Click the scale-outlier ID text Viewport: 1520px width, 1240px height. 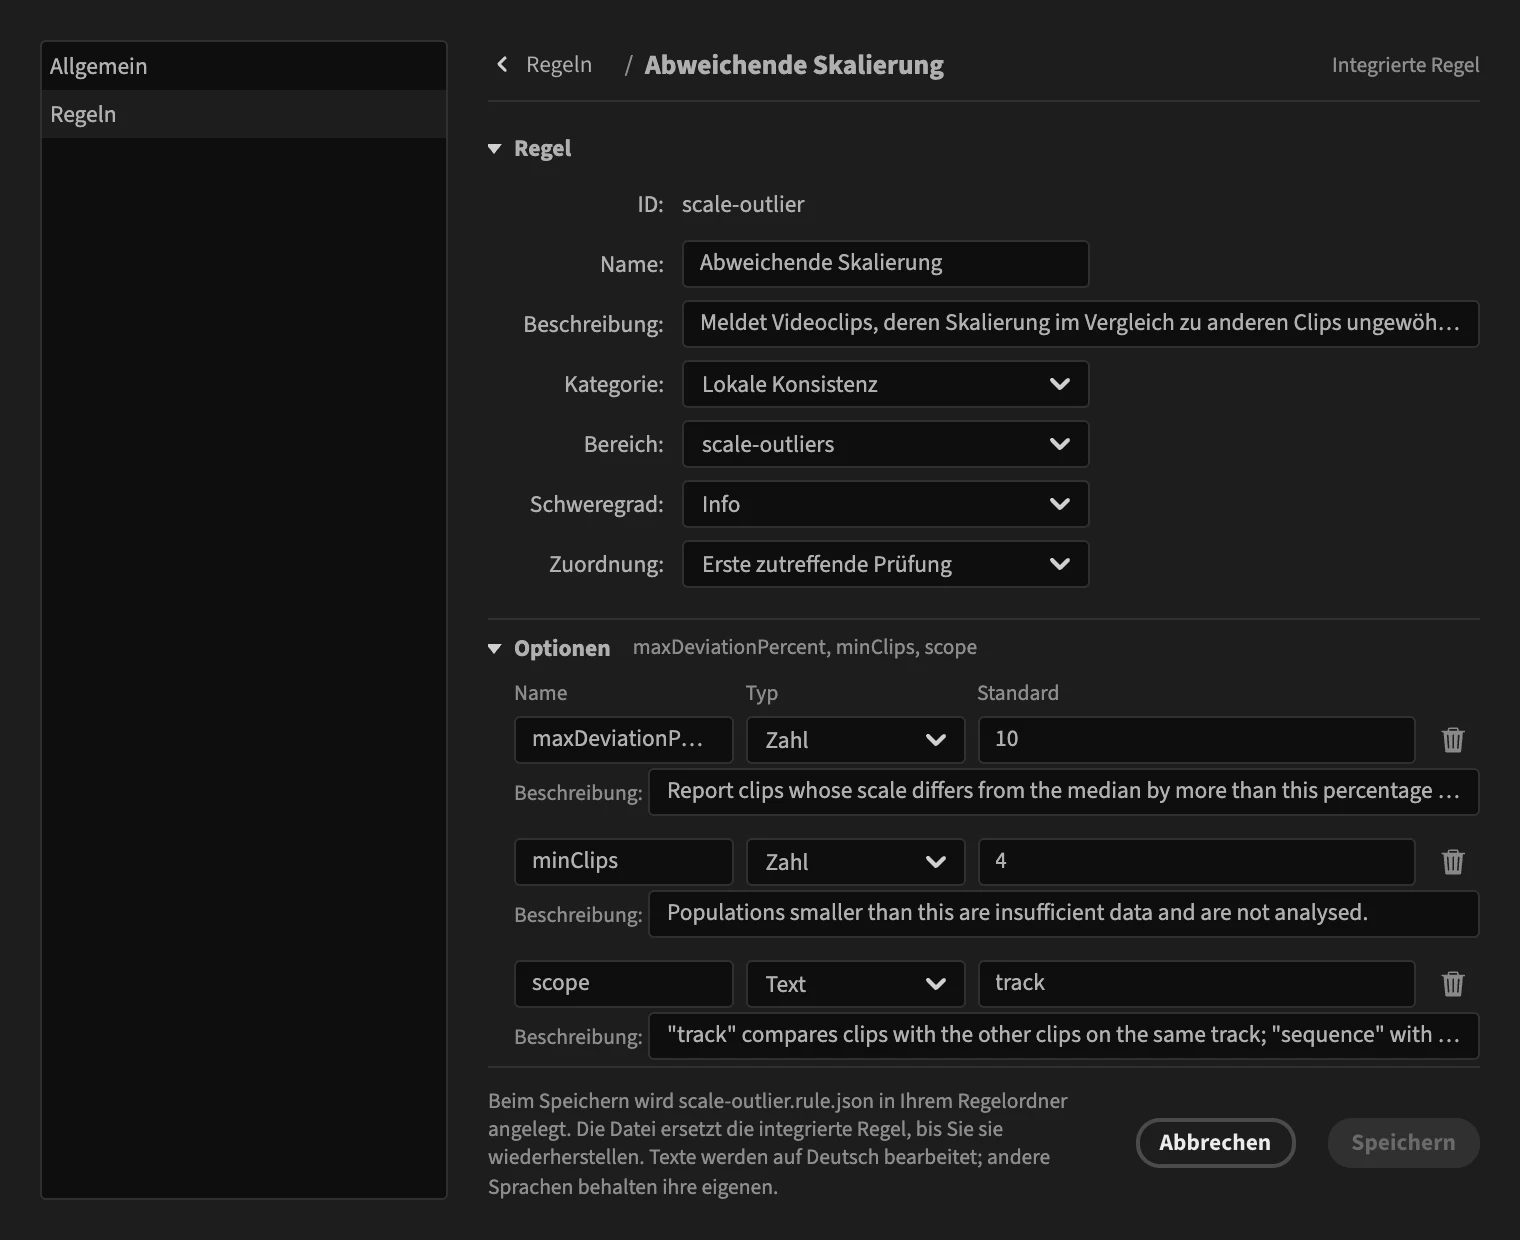pyautogui.click(x=743, y=205)
